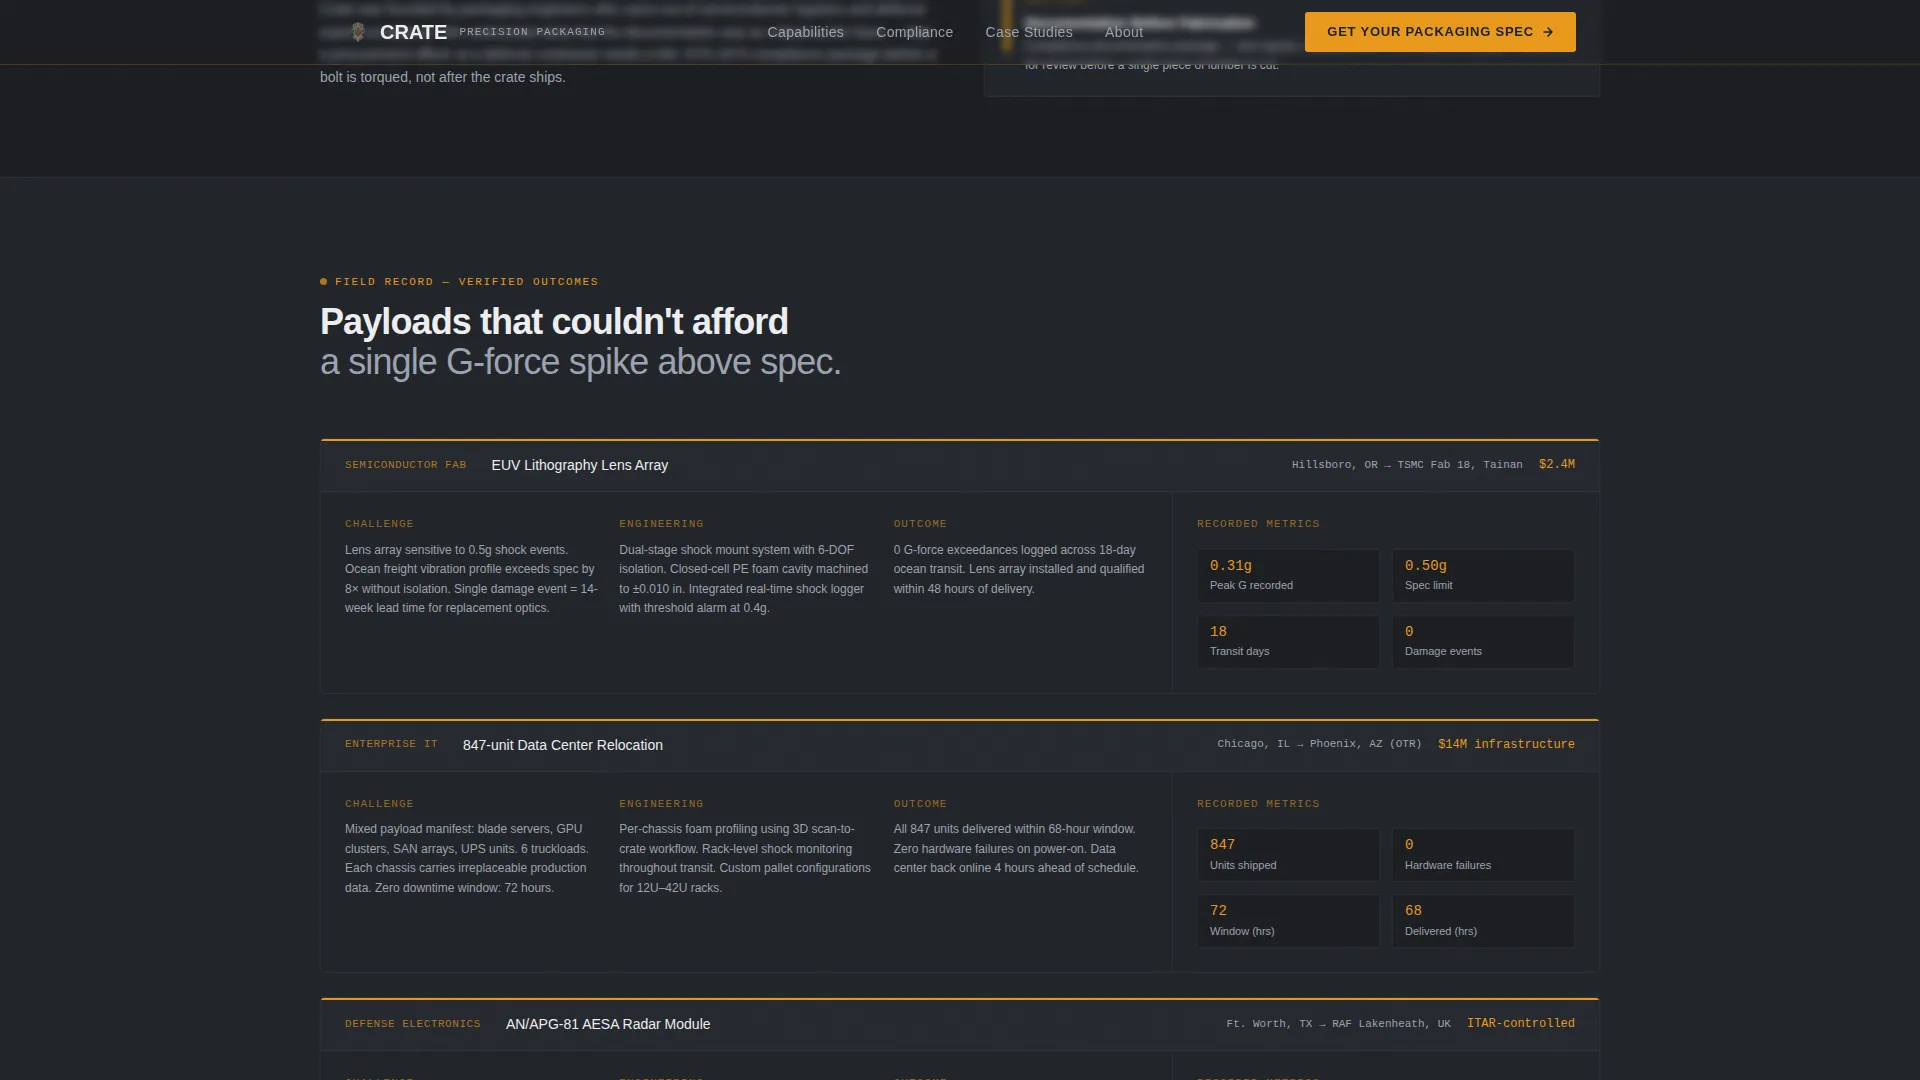Select the EUV Lithography Lens Array case title
This screenshot has height=1080, width=1920.
[x=580, y=465]
